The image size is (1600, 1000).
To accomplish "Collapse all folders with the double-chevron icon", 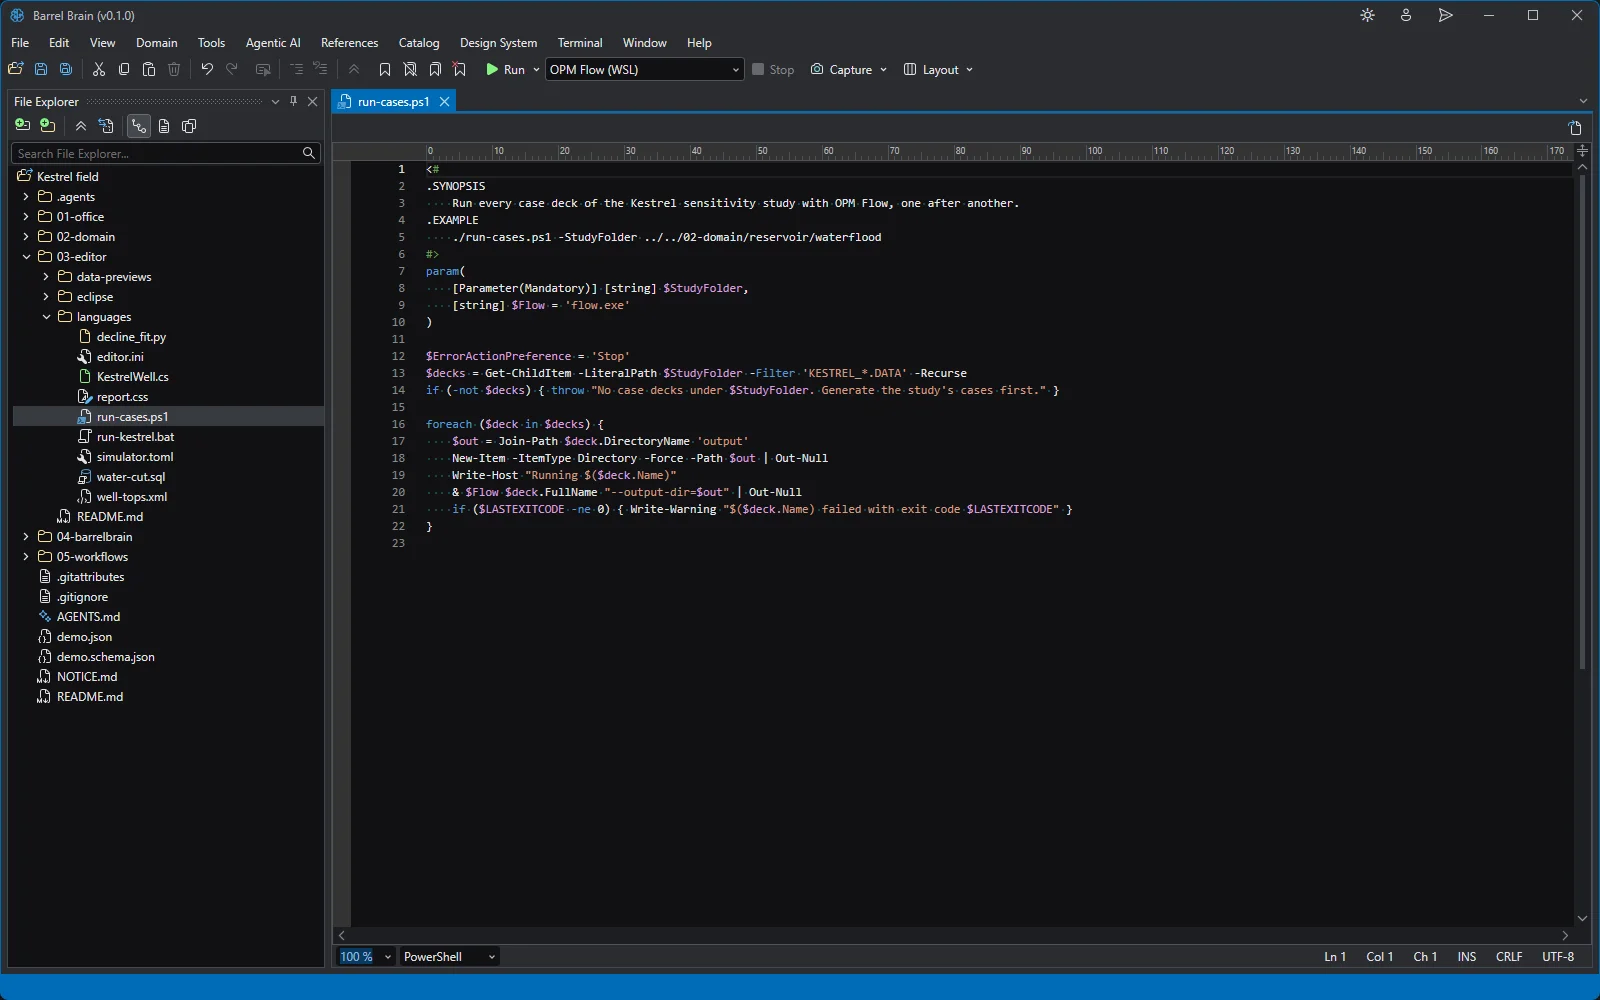I will pyautogui.click(x=81, y=126).
